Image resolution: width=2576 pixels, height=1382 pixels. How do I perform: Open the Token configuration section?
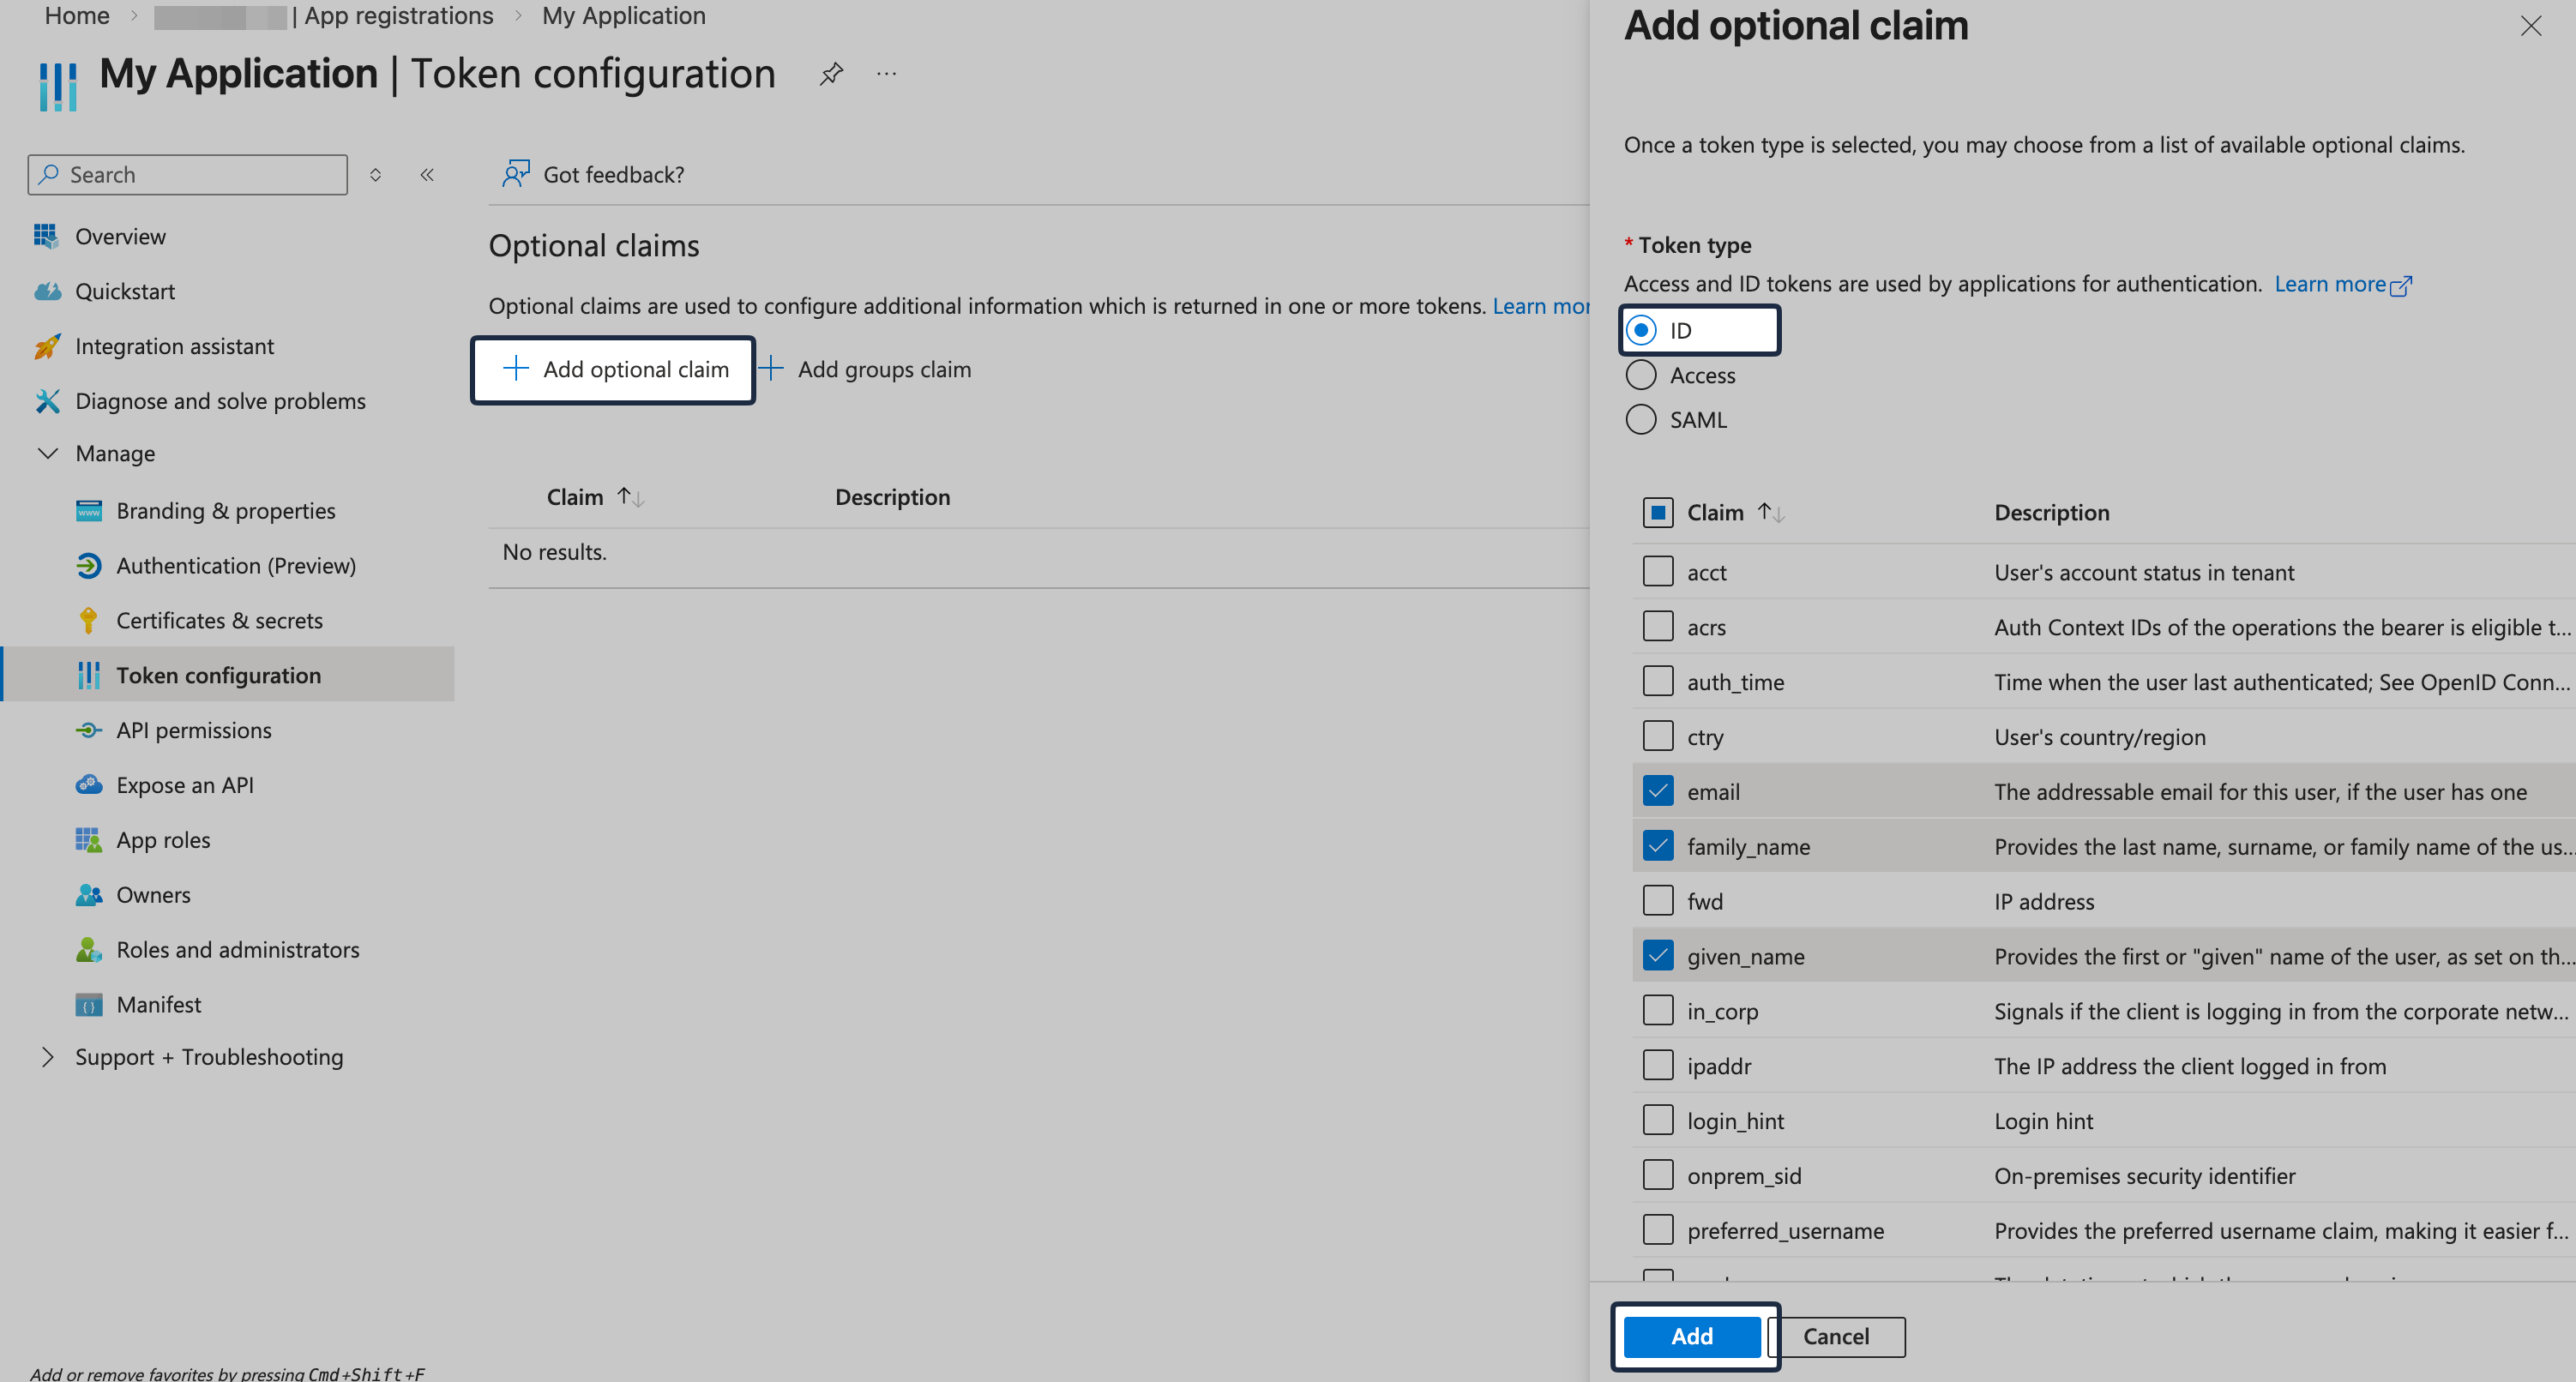tap(219, 674)
